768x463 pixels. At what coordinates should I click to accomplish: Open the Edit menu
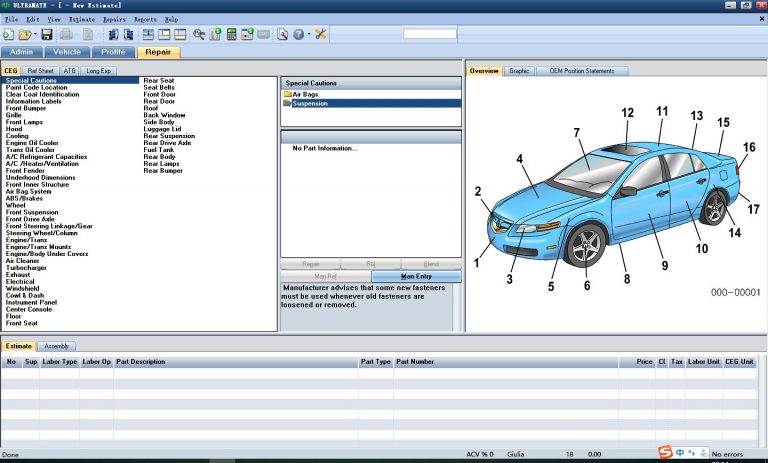click(33, 20)
